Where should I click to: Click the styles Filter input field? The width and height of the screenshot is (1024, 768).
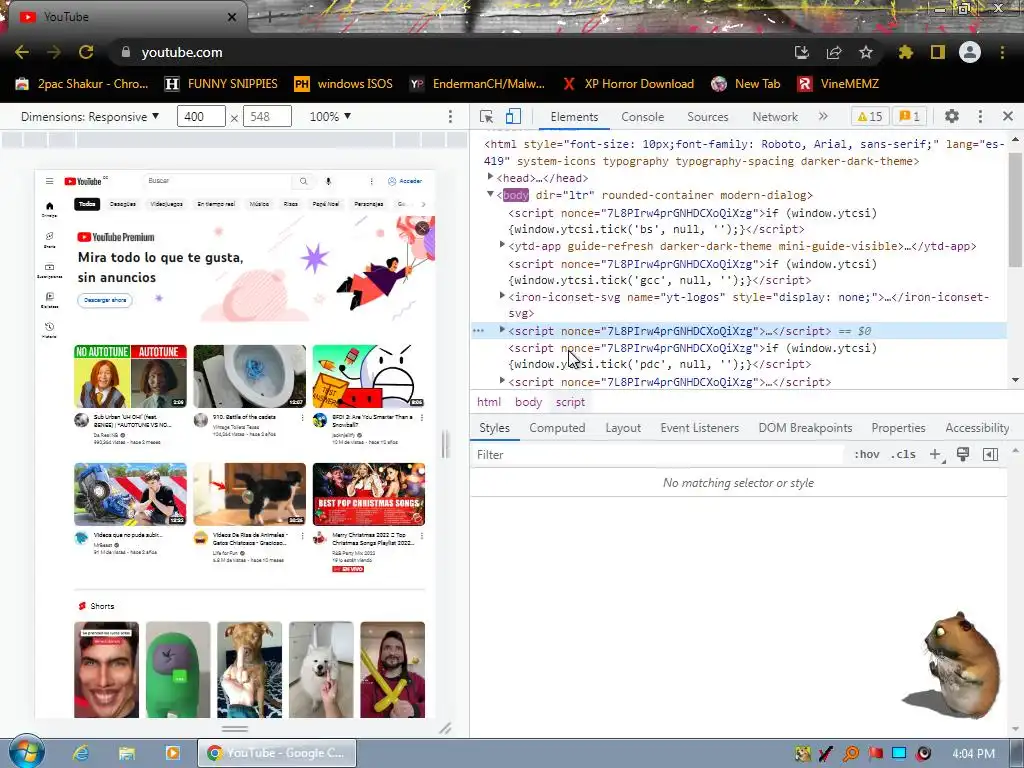pos(656,455)
